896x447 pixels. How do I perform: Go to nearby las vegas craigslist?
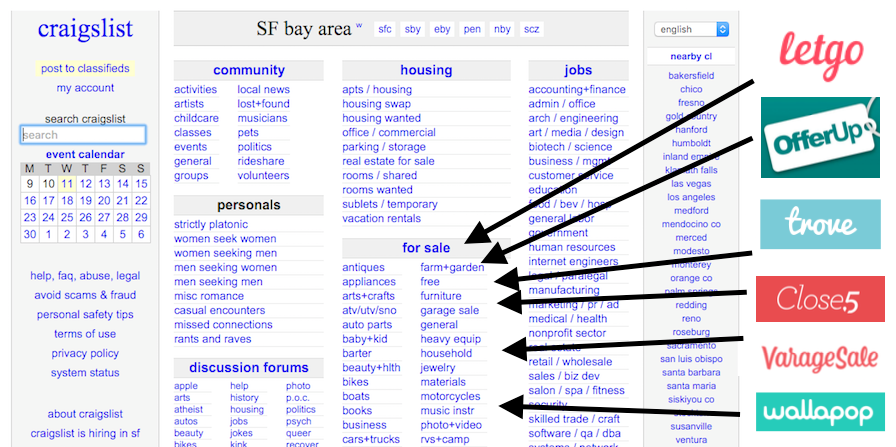click(691, 183)
